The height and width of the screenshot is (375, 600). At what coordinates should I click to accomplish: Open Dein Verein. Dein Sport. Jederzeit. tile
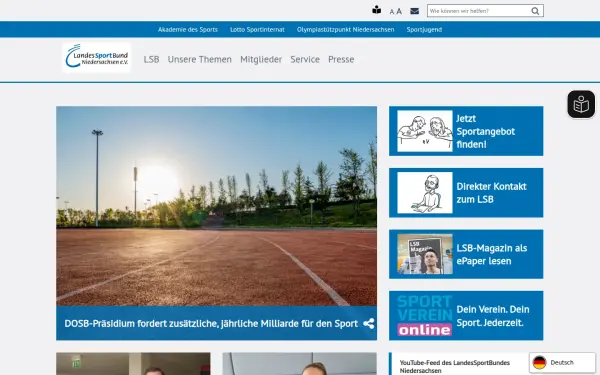click(x=466, y=316)
